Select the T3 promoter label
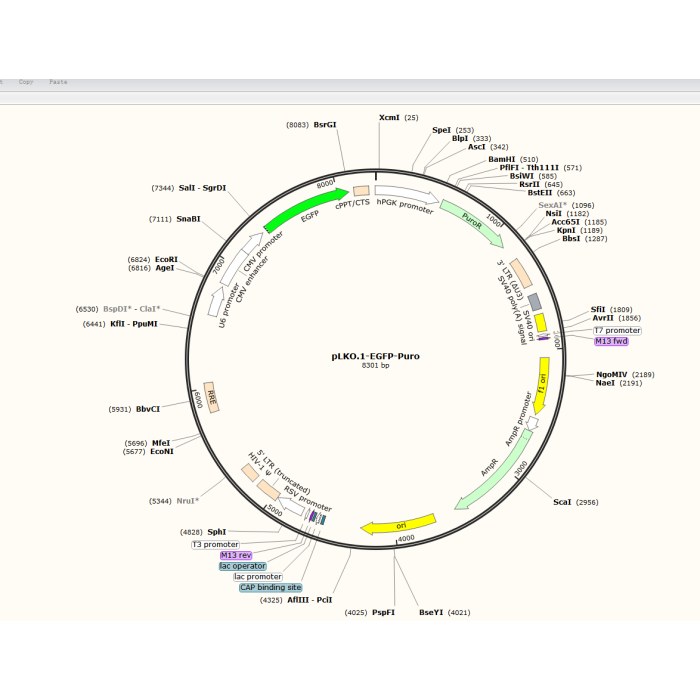This screenshot has height=700, width=700. coord(215,544)
